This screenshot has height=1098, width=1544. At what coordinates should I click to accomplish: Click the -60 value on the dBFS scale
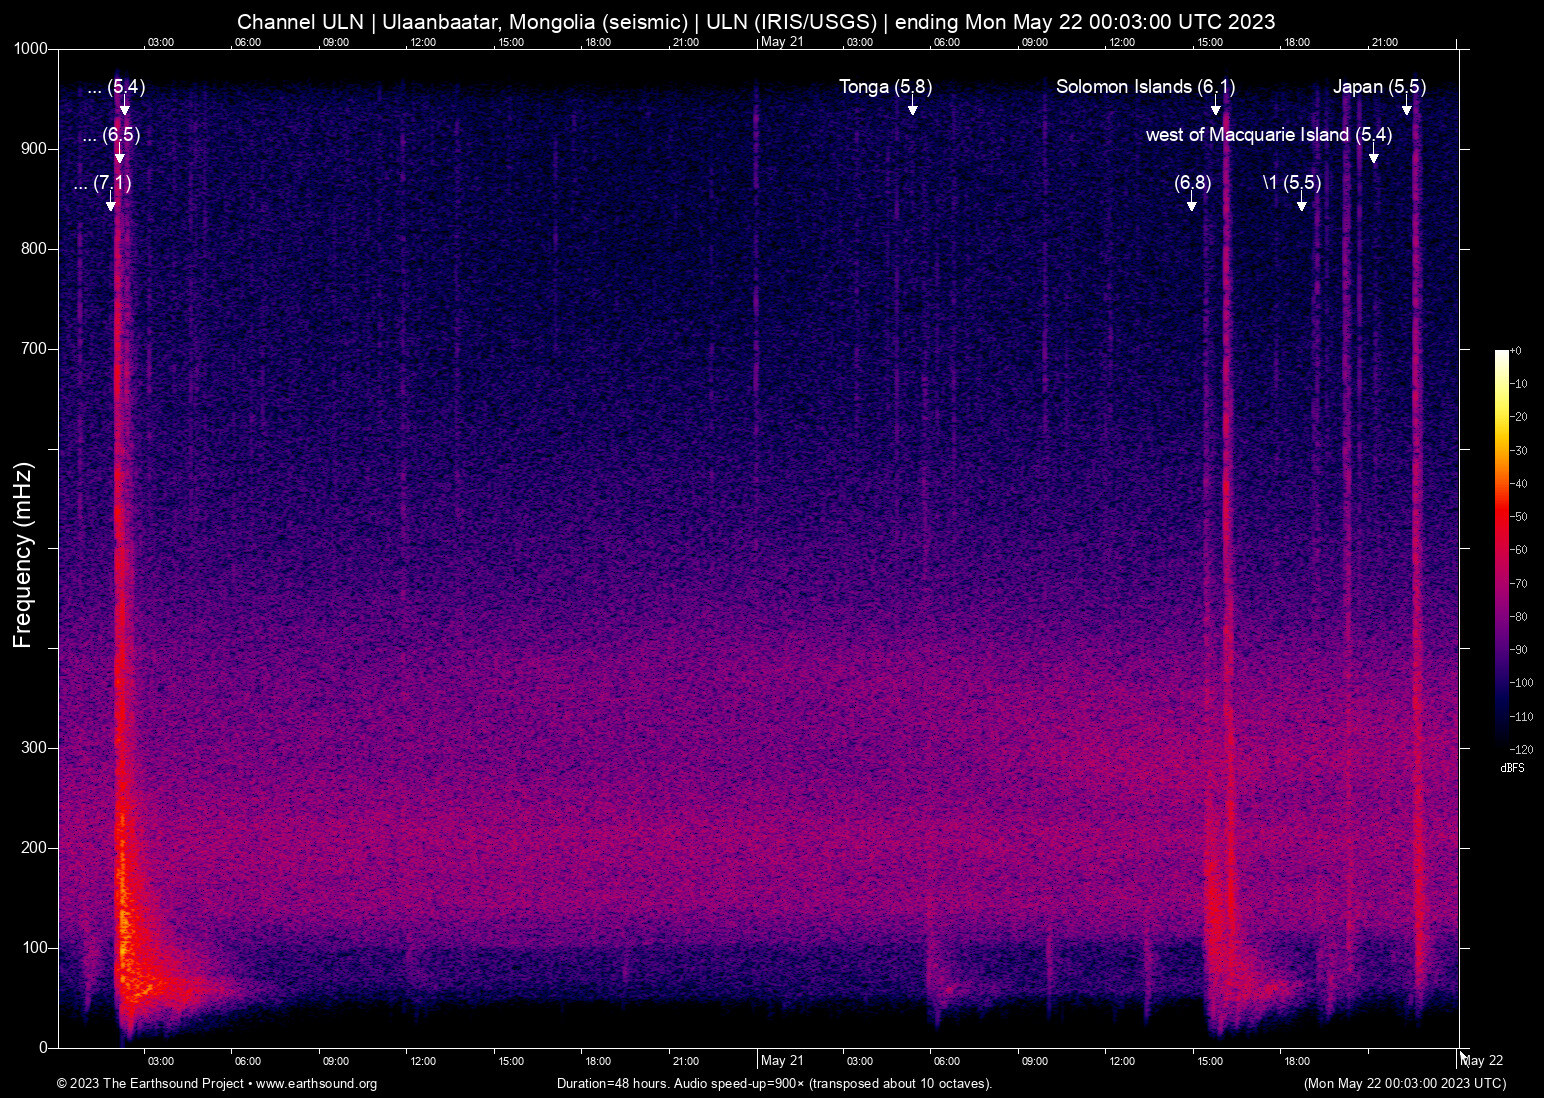coord(1521,549)
